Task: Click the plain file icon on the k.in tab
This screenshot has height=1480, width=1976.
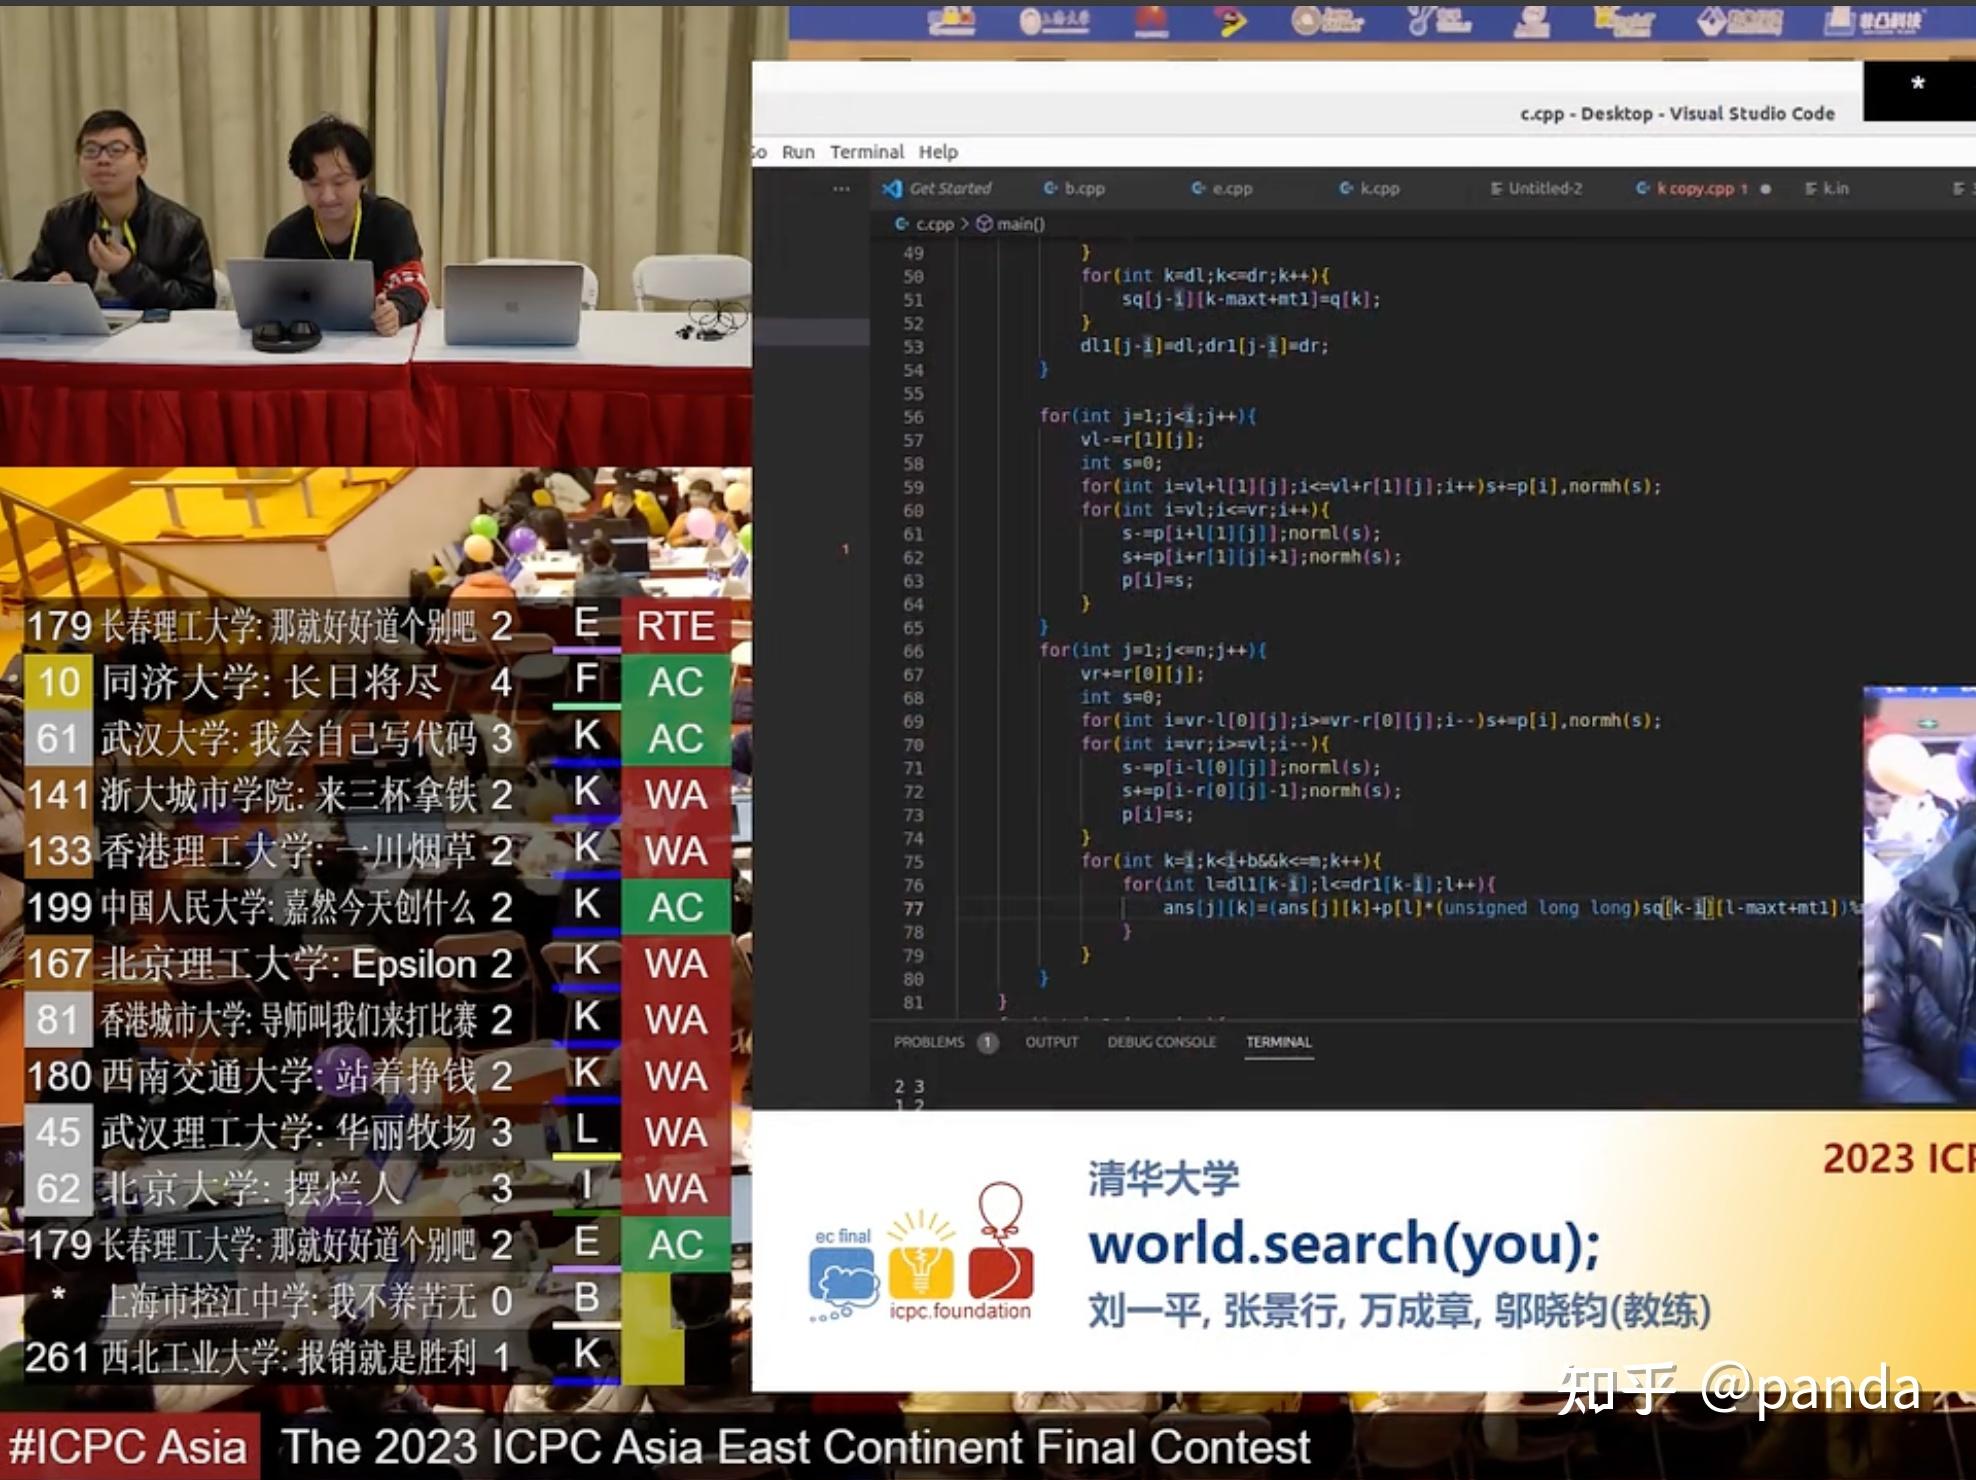Action: pos(1812,188)
